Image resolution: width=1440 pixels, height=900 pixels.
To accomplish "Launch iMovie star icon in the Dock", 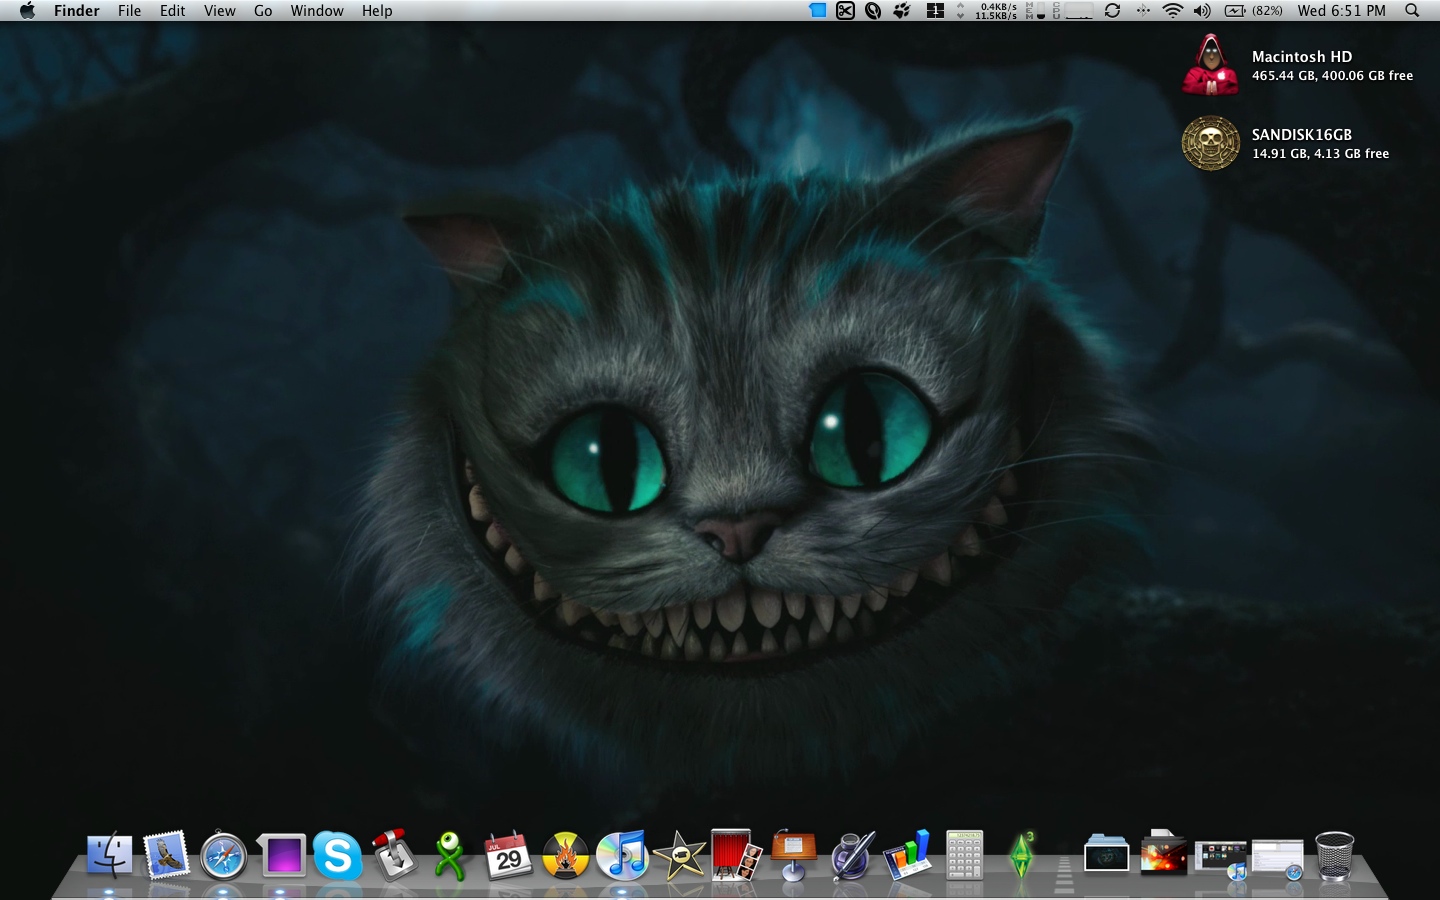I will pyautogui.click(x=679, y=856).
